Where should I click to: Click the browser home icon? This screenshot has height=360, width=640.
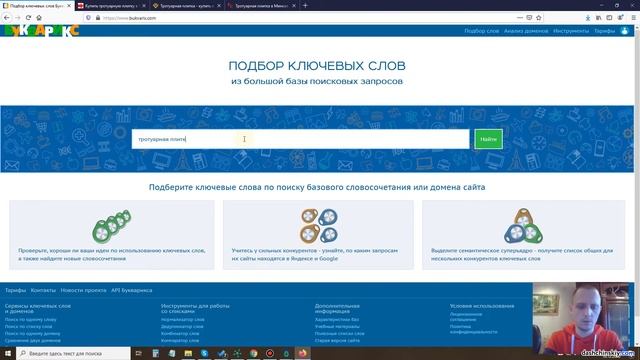[39, 18]
